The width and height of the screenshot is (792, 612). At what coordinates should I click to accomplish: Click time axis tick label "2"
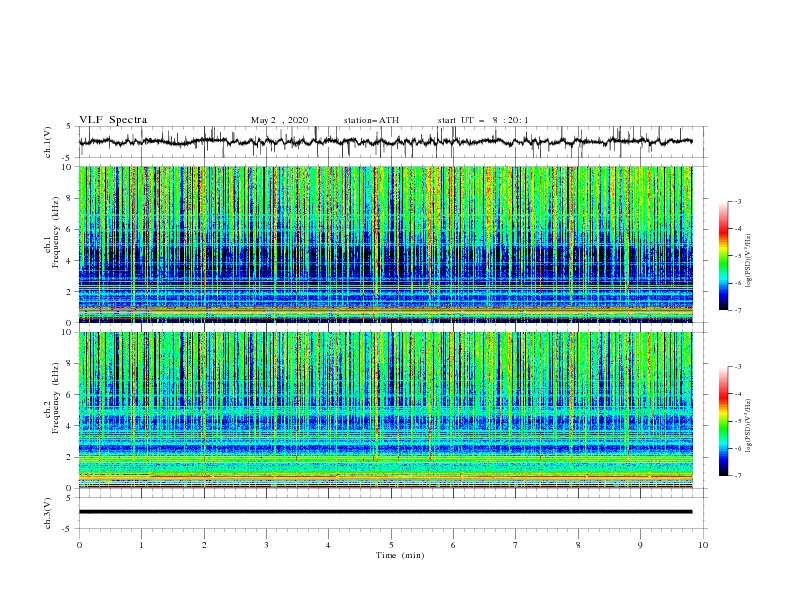point(204,545)
